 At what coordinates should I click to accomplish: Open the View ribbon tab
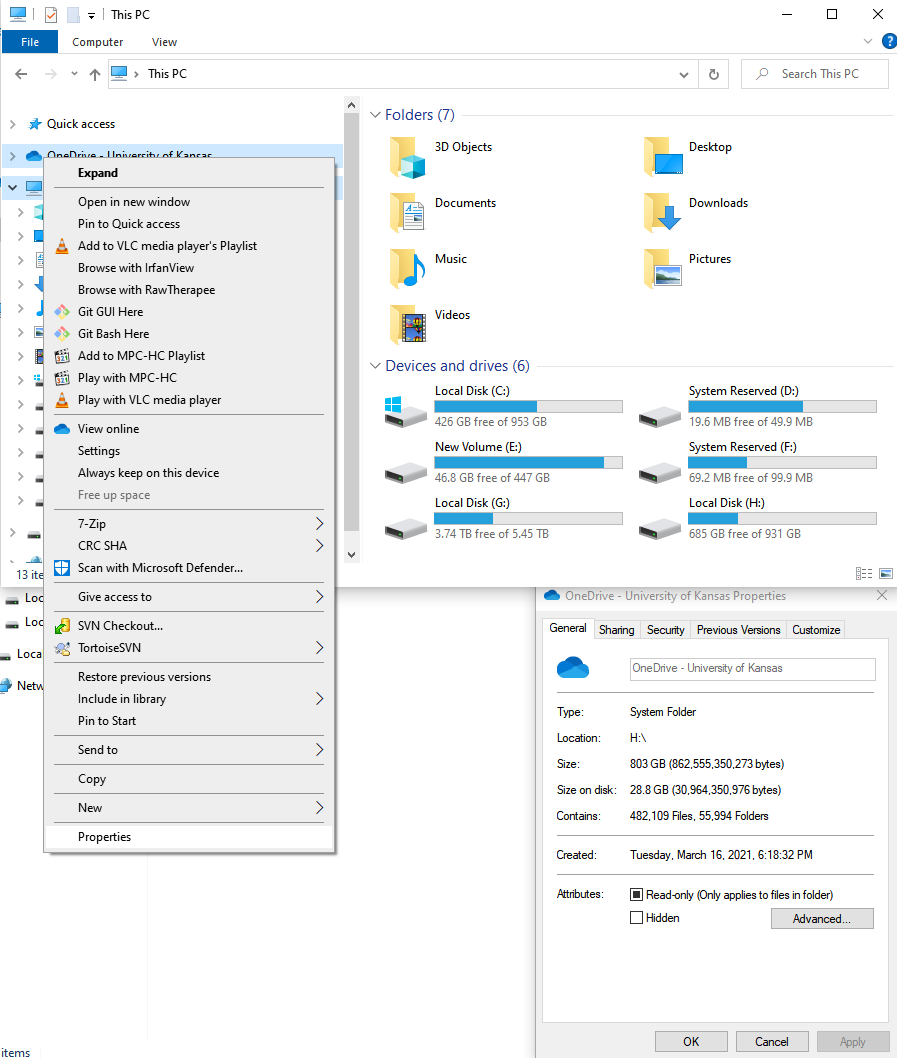[x=164, y=42]
